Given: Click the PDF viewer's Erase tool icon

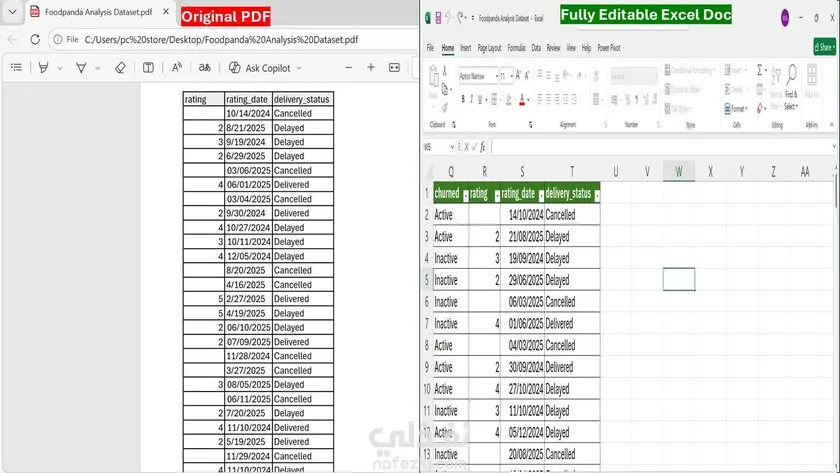Looking at the screenshot, I should (x=120, y=68).
